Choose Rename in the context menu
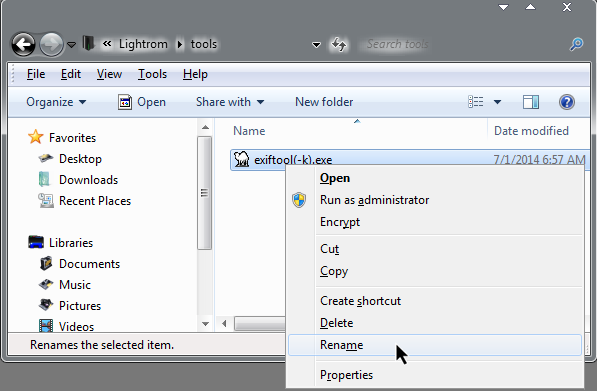597x391 pixels. [435, 345]
